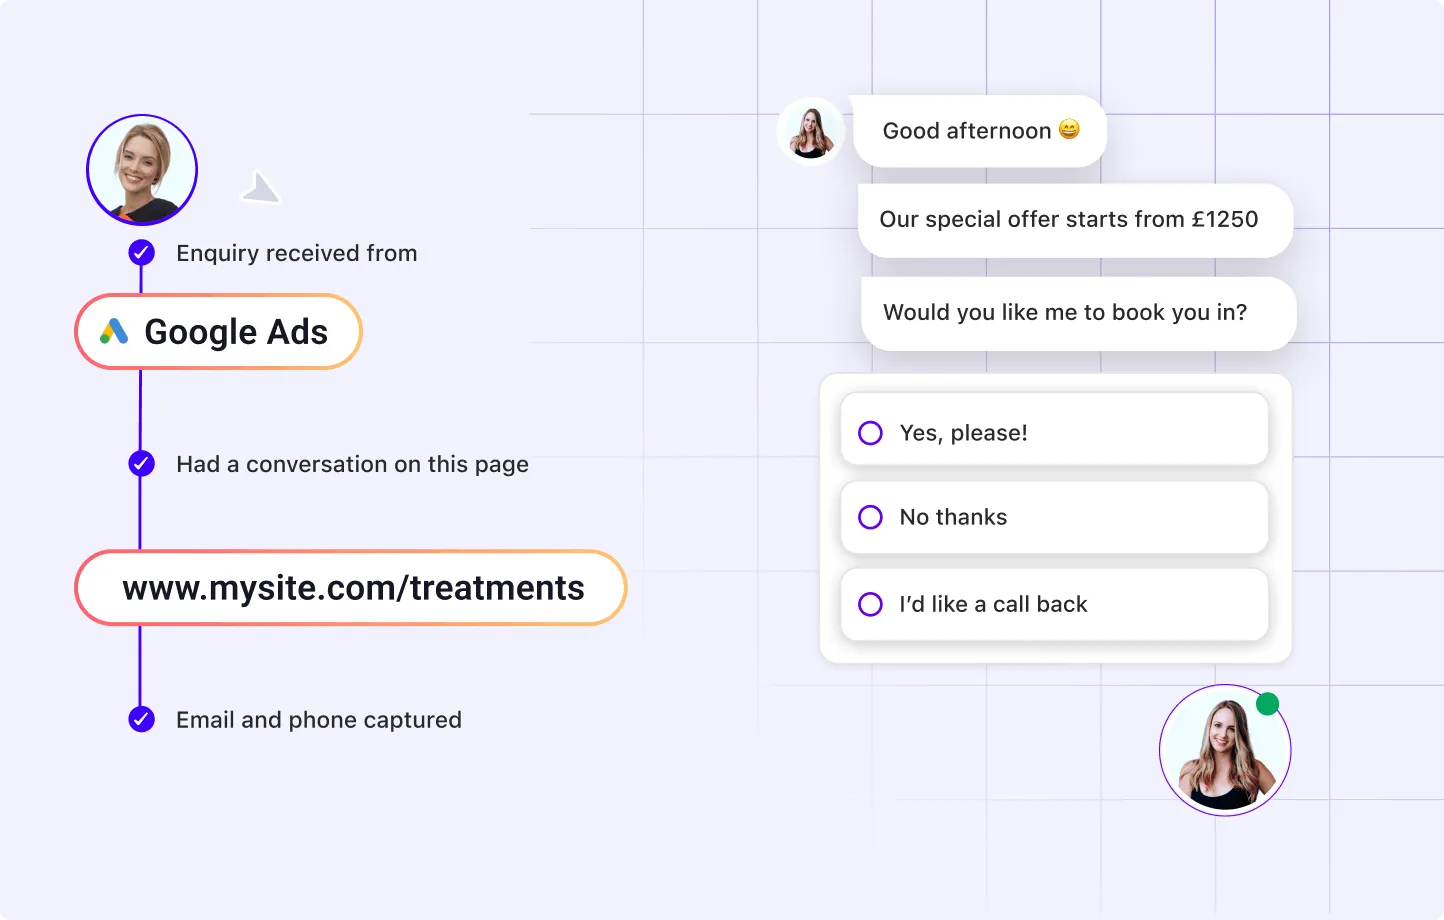Click the cursor arrow icon near the top avatar
The image size is (1444, 920).
point(260,188)
